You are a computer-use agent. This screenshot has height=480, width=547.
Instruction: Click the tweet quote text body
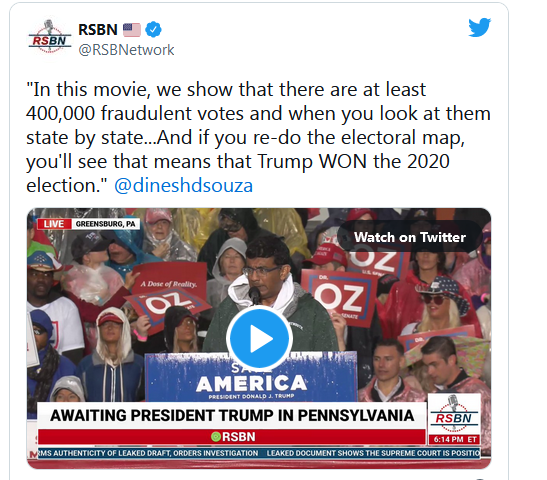(x=258, y=137)
